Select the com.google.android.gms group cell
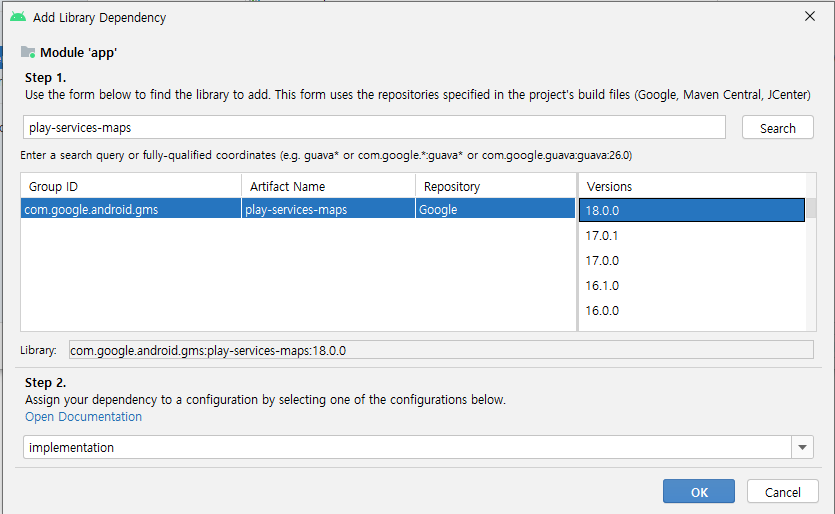Image resolution: width=835 pixels, height=514 pixels. [x=131, y=209]
